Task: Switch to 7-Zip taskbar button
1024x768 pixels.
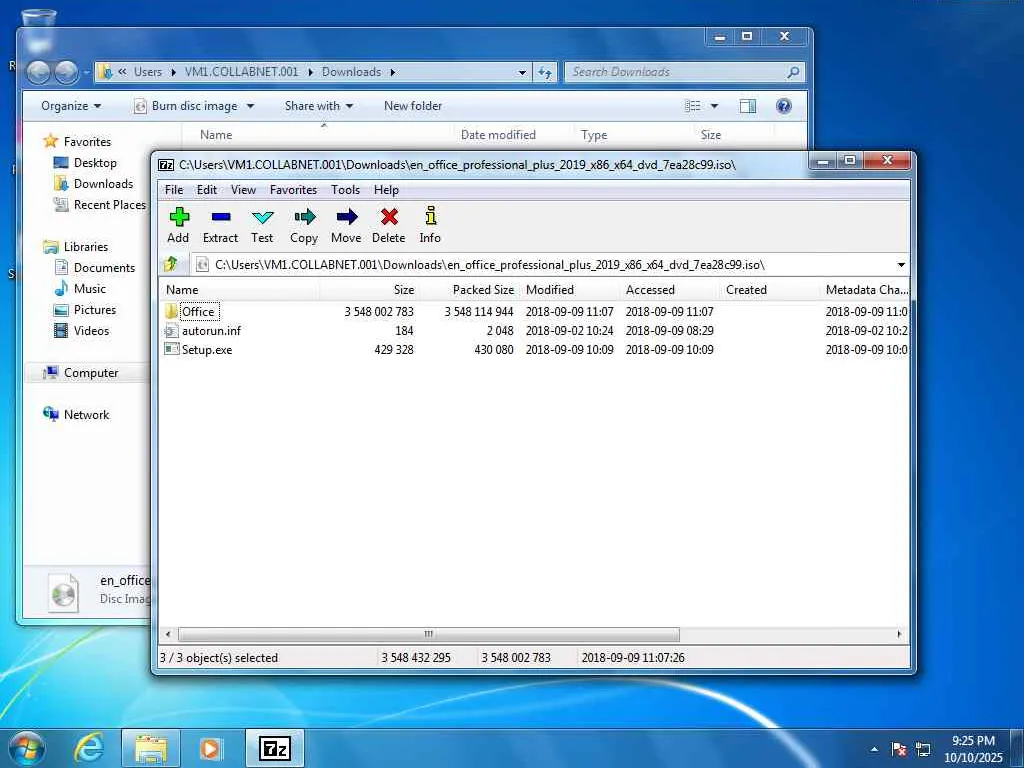Action: 275,748
